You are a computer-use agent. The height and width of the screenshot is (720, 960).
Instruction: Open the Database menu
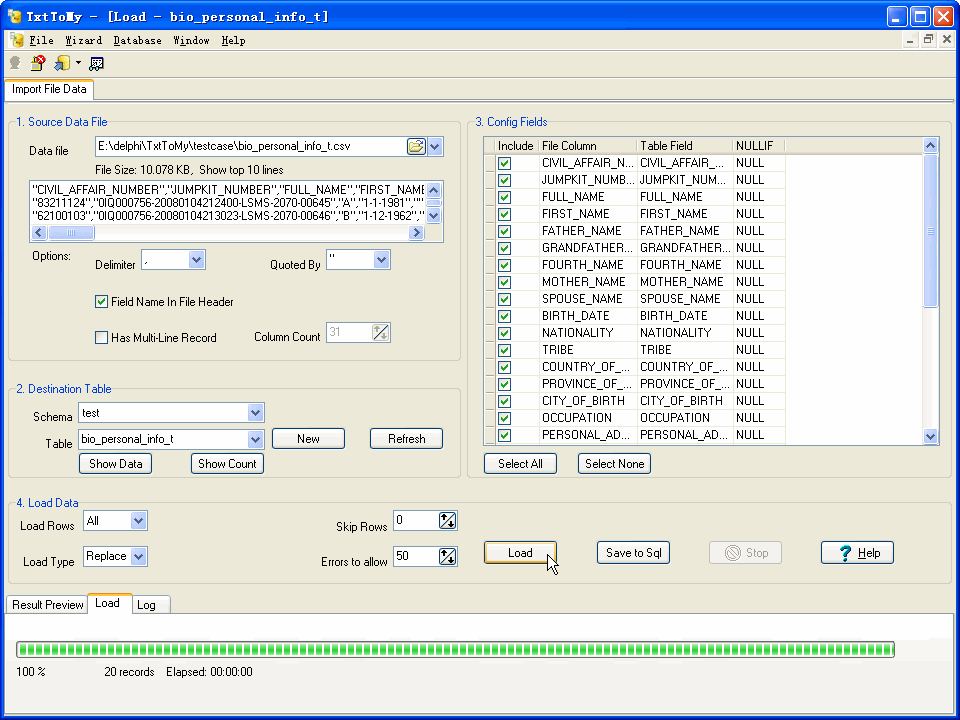[137, 41]
